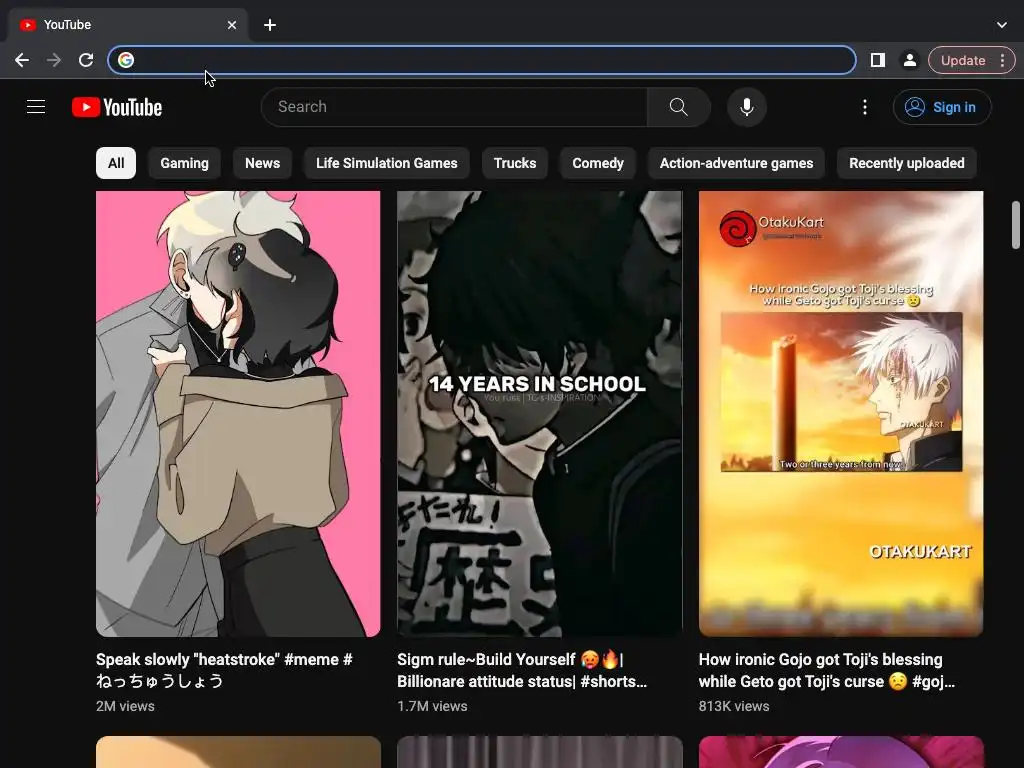Open the How ironic Gojo got Toji's blessing title
This screenshot has width=1024, height=768.
tap(827, 670)
